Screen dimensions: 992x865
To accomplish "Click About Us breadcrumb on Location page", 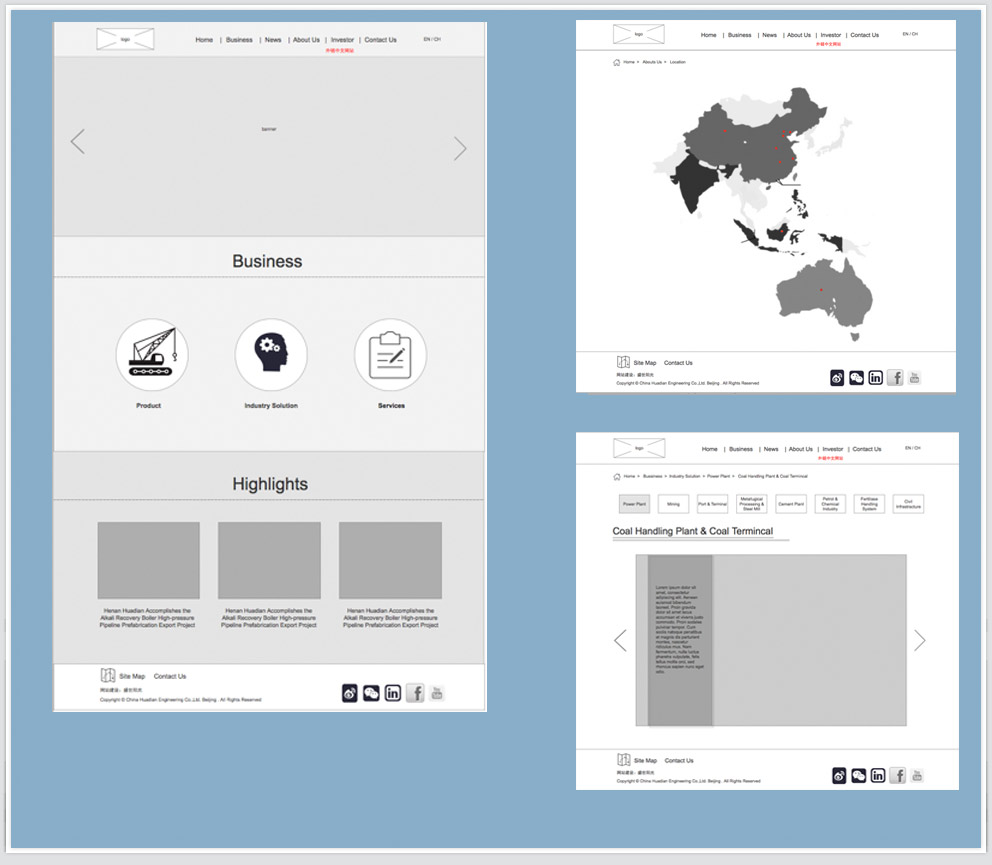I will click(x=652, y=62).
